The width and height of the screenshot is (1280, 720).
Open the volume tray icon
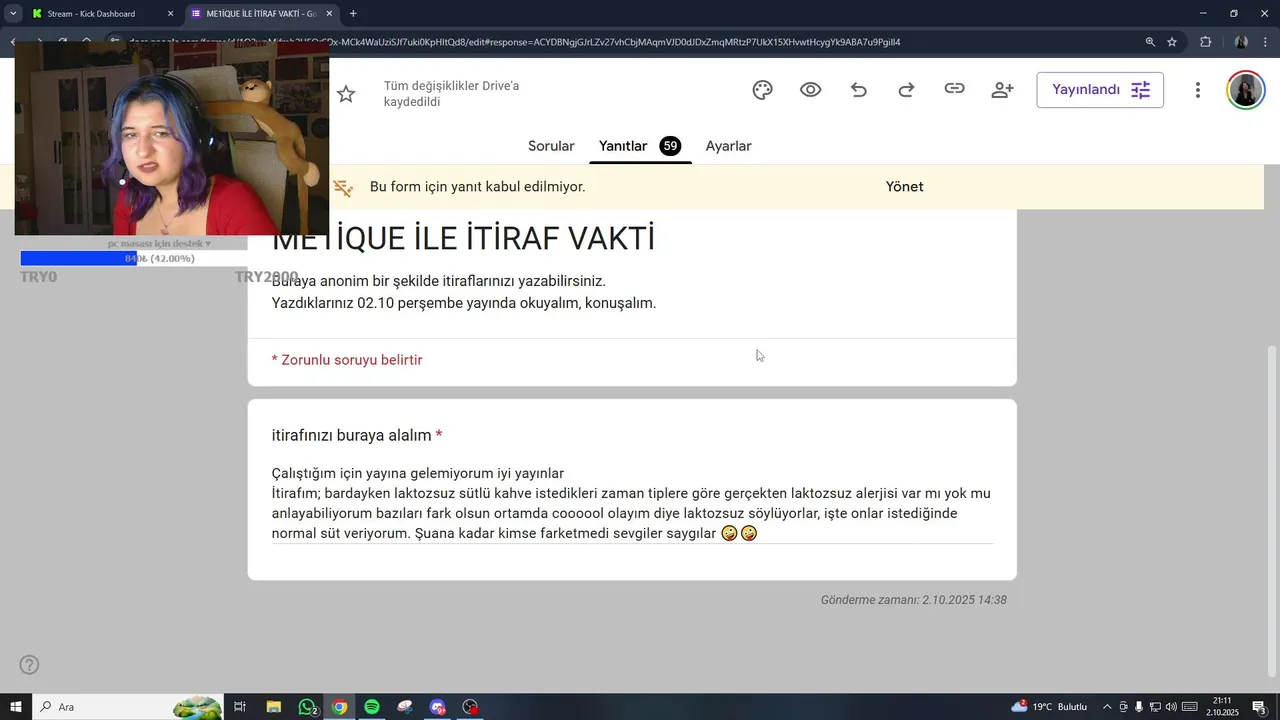click(1171, 707)
